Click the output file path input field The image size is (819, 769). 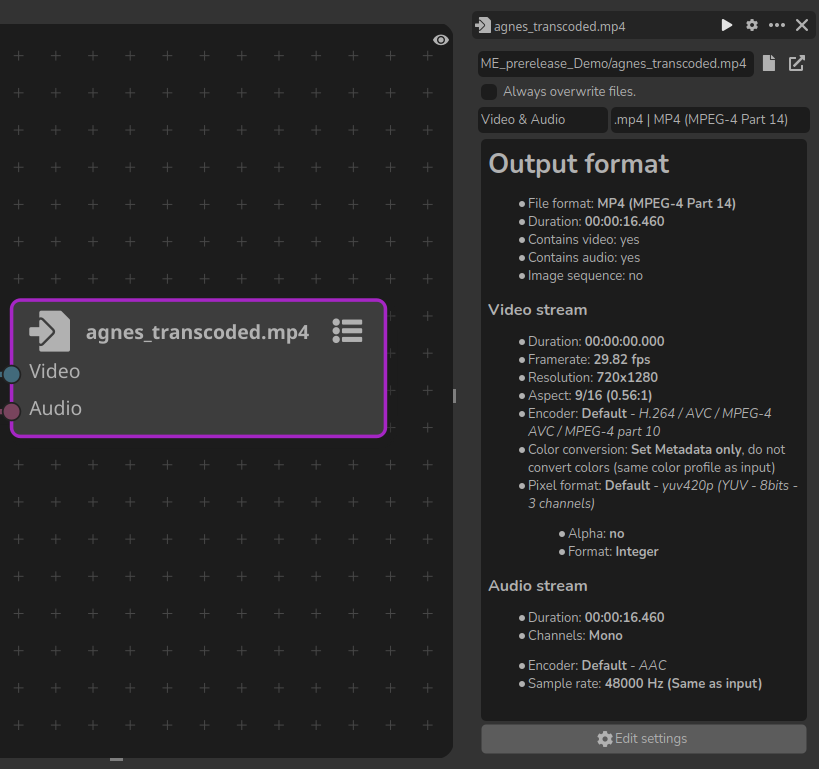tap(614, 64)
